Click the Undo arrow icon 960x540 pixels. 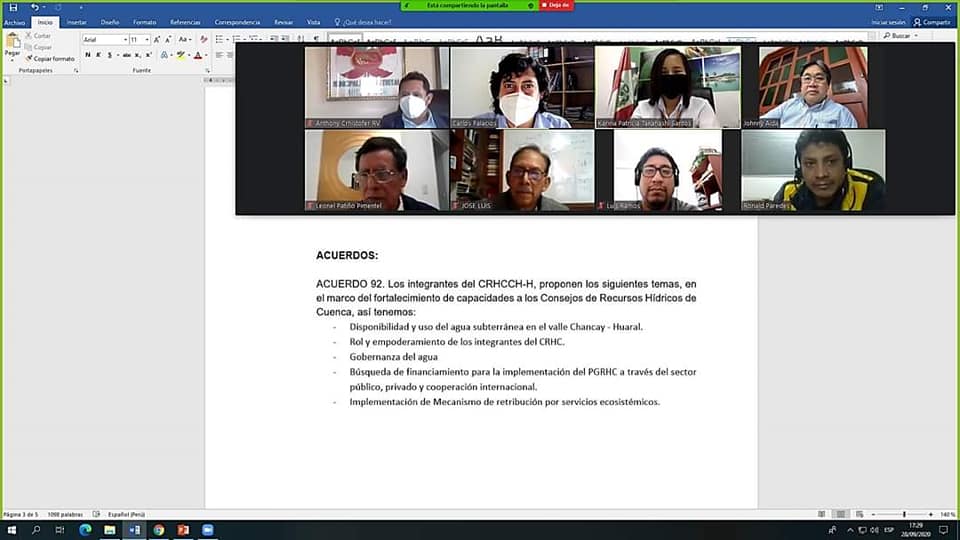coord(34,7)
